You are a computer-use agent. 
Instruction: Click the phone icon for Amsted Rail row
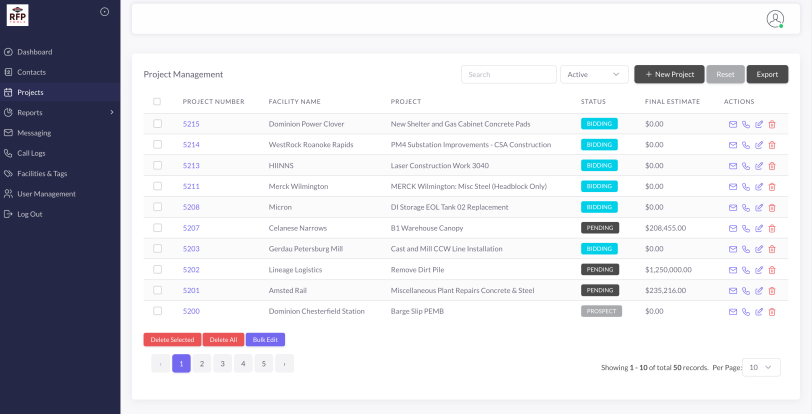[x=746, y=290]
